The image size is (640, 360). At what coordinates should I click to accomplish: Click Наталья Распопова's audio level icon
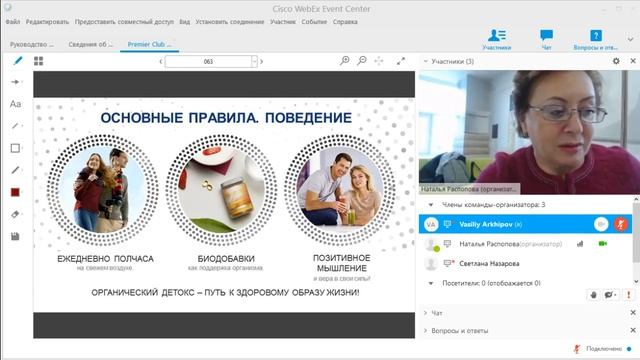580,244
